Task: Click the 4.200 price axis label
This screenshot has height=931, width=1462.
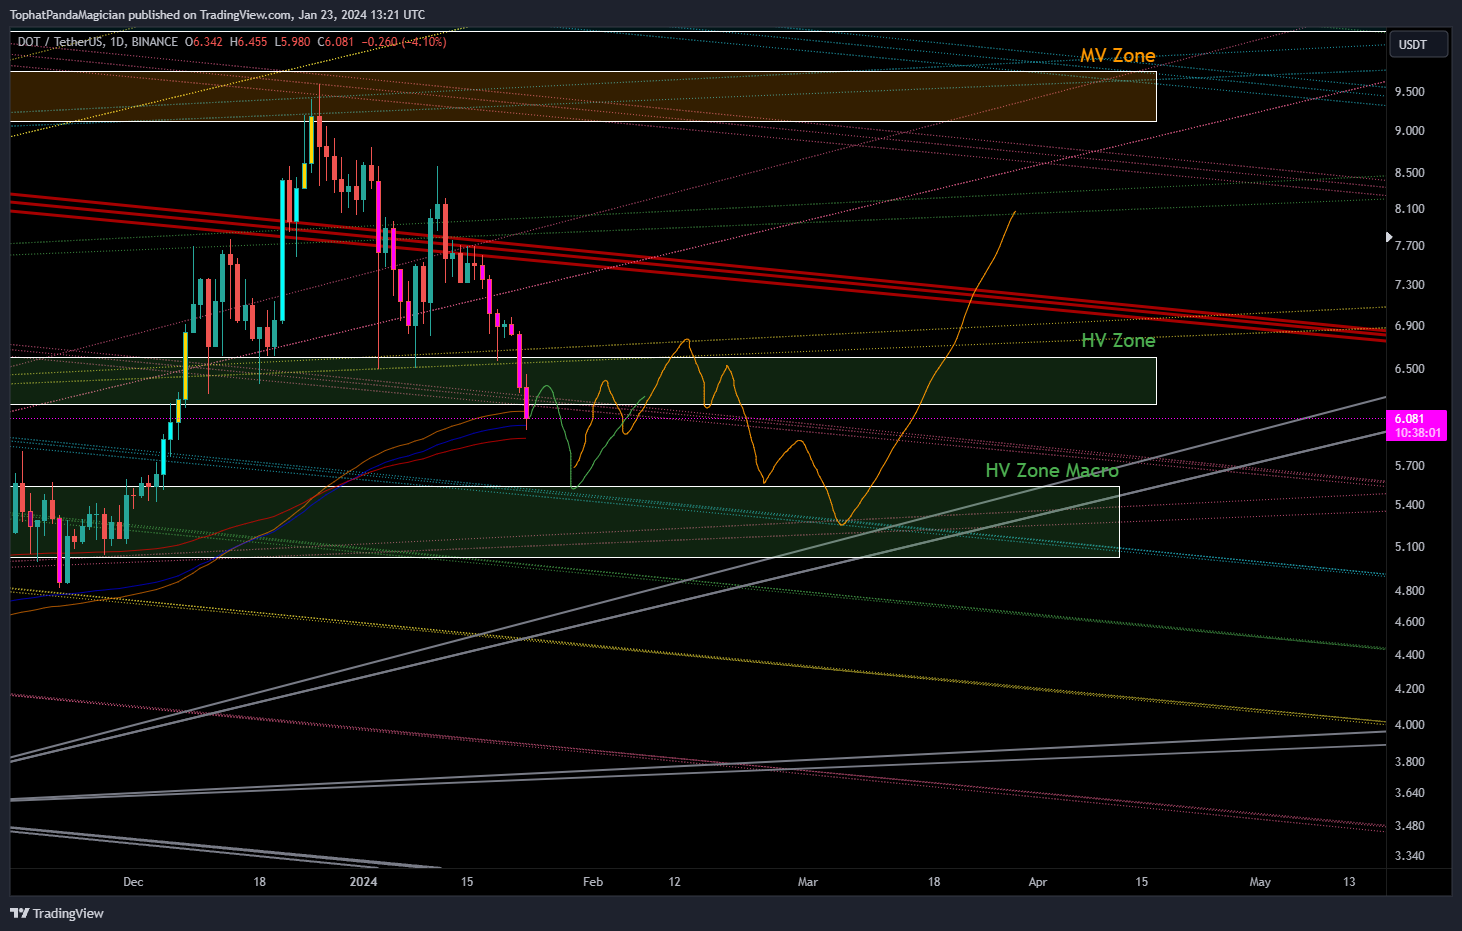Action: (1409, 689)
